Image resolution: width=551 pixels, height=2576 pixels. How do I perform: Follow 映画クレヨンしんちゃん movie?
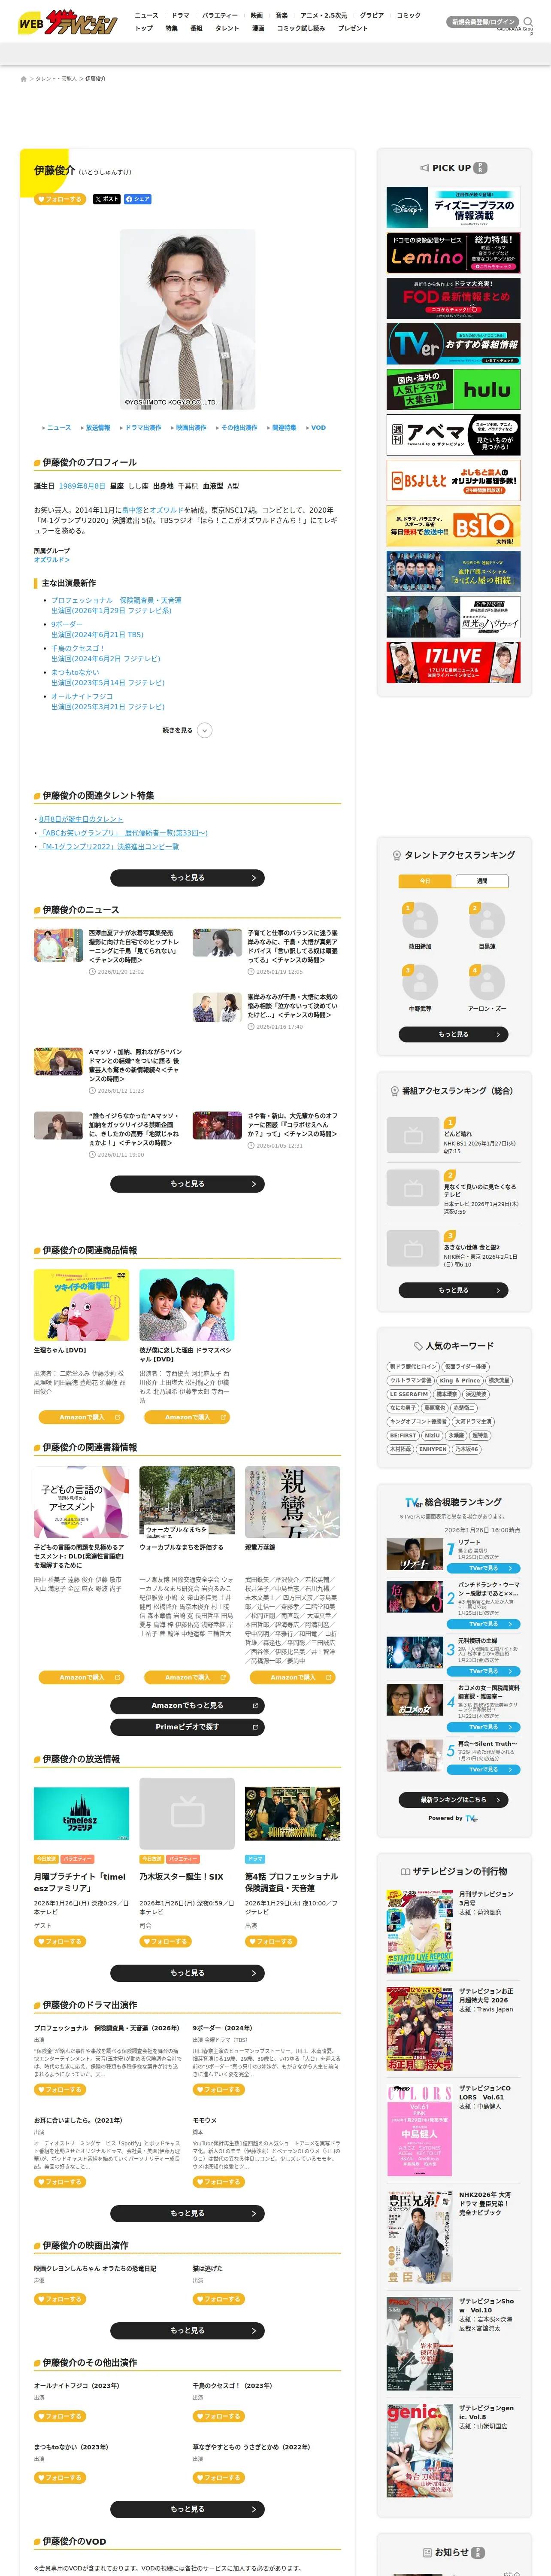pyautogui.click(x=60, y=2299)
